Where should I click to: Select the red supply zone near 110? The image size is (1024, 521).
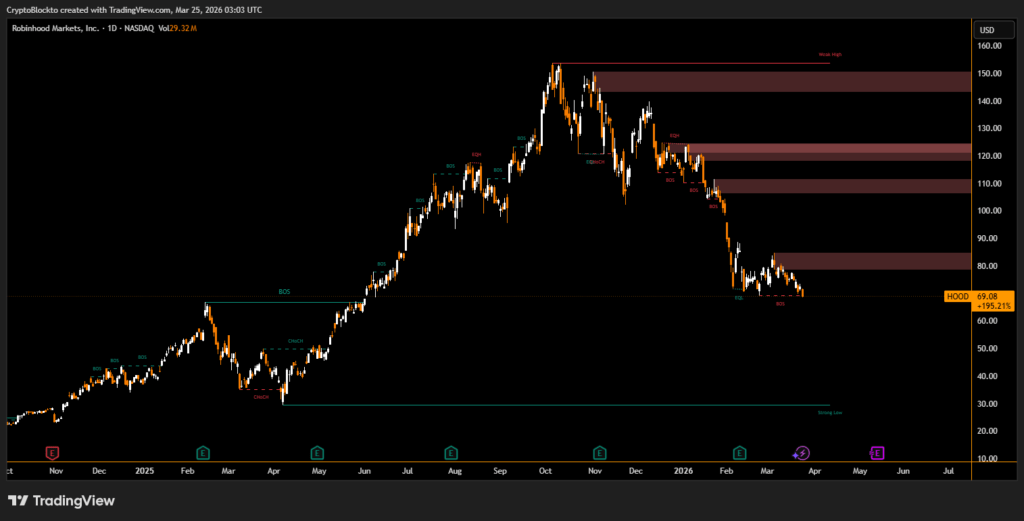pyautogui.click(x=840, y=186)
